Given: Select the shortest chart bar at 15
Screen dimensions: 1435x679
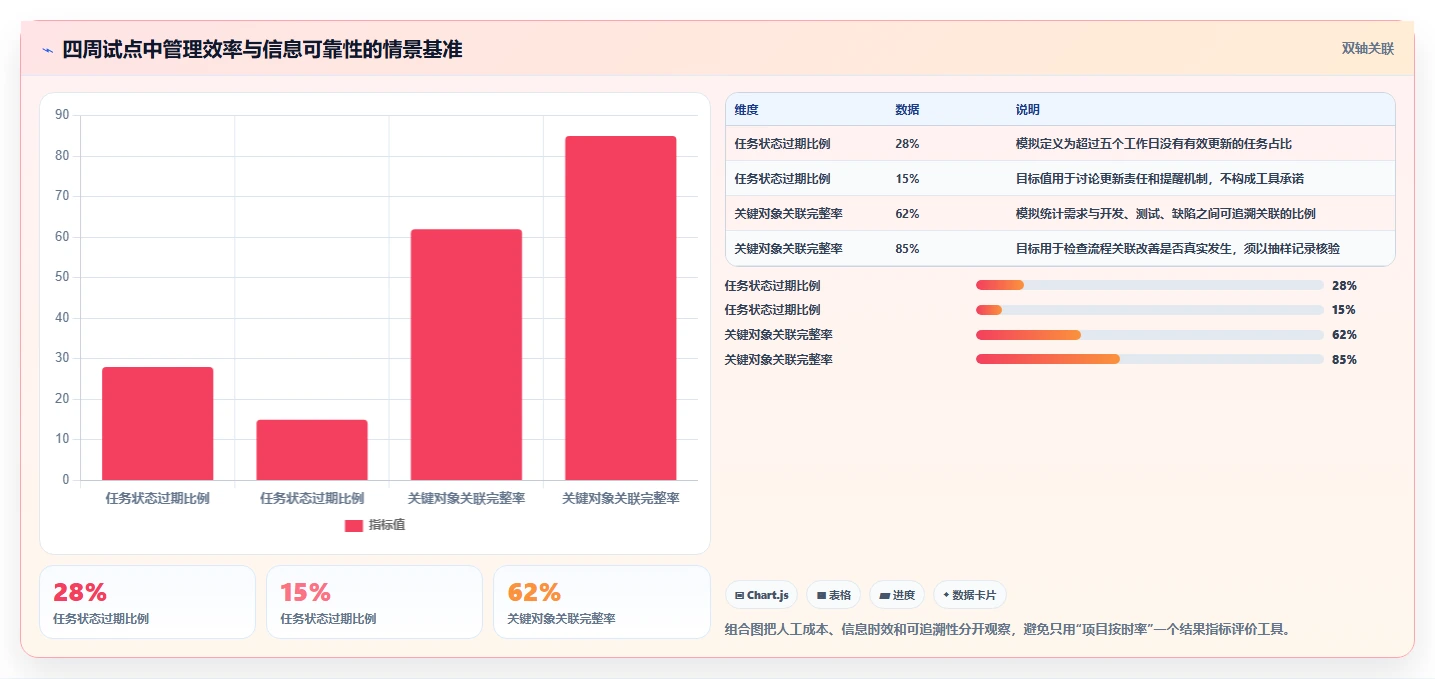Looking at the screenshot, I should point(312,450).
